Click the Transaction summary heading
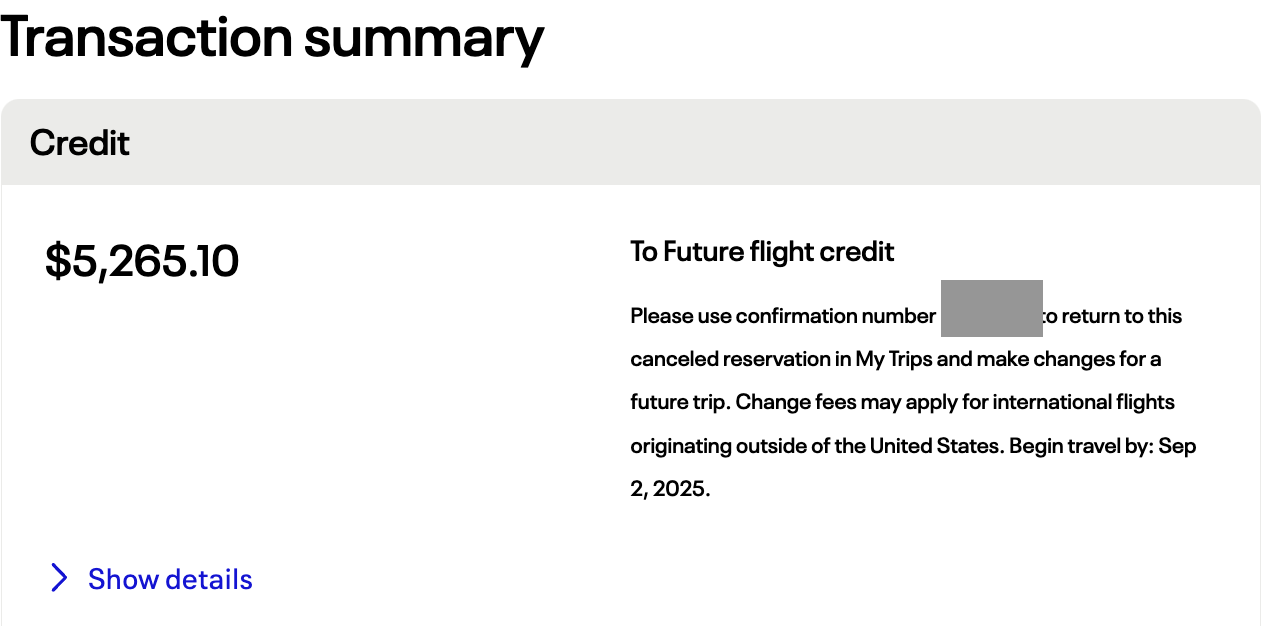 272,37
